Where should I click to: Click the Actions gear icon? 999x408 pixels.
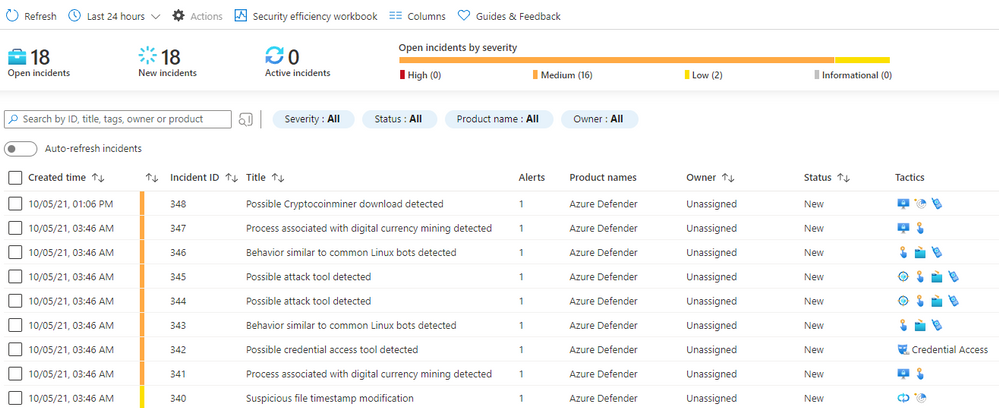pos(178,15)
